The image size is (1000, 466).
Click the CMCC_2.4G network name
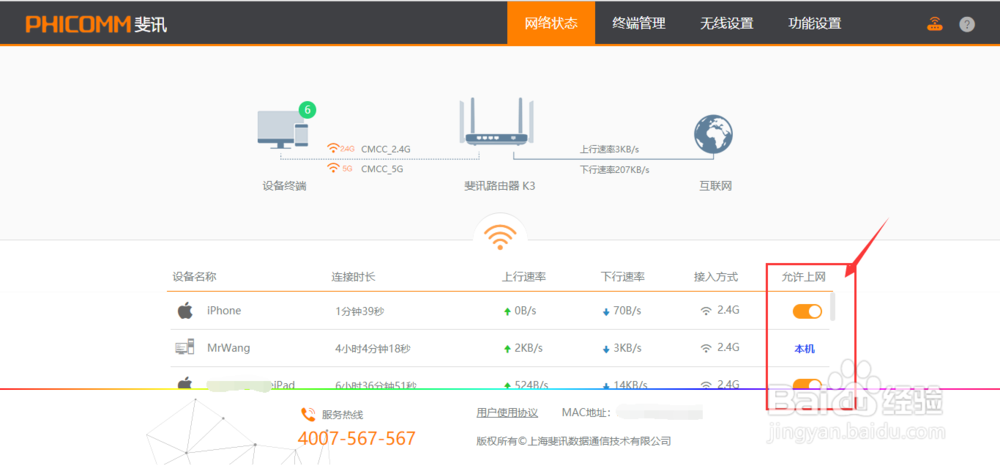[386, 149]
